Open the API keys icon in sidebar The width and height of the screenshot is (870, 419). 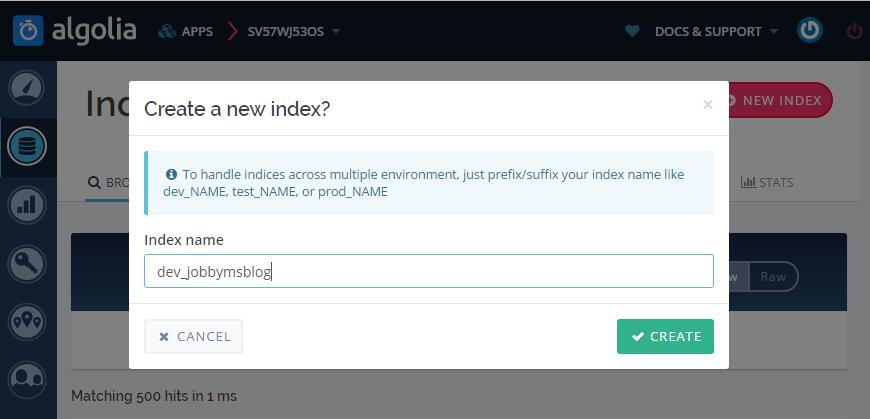26,263
